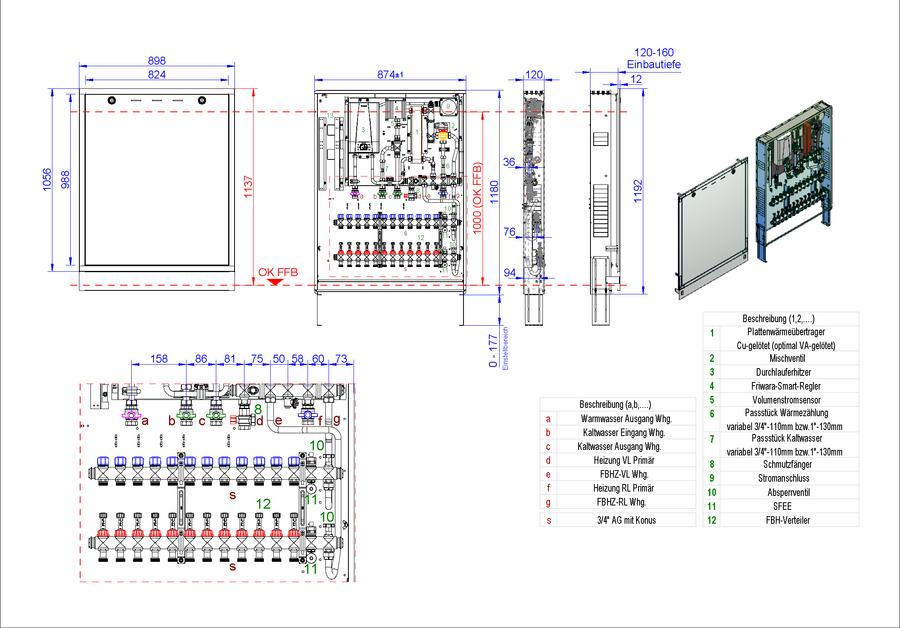Click the 58 spacing dimension
The width and height of the screenshot is (900, 628).
click(x=297, y=359)
